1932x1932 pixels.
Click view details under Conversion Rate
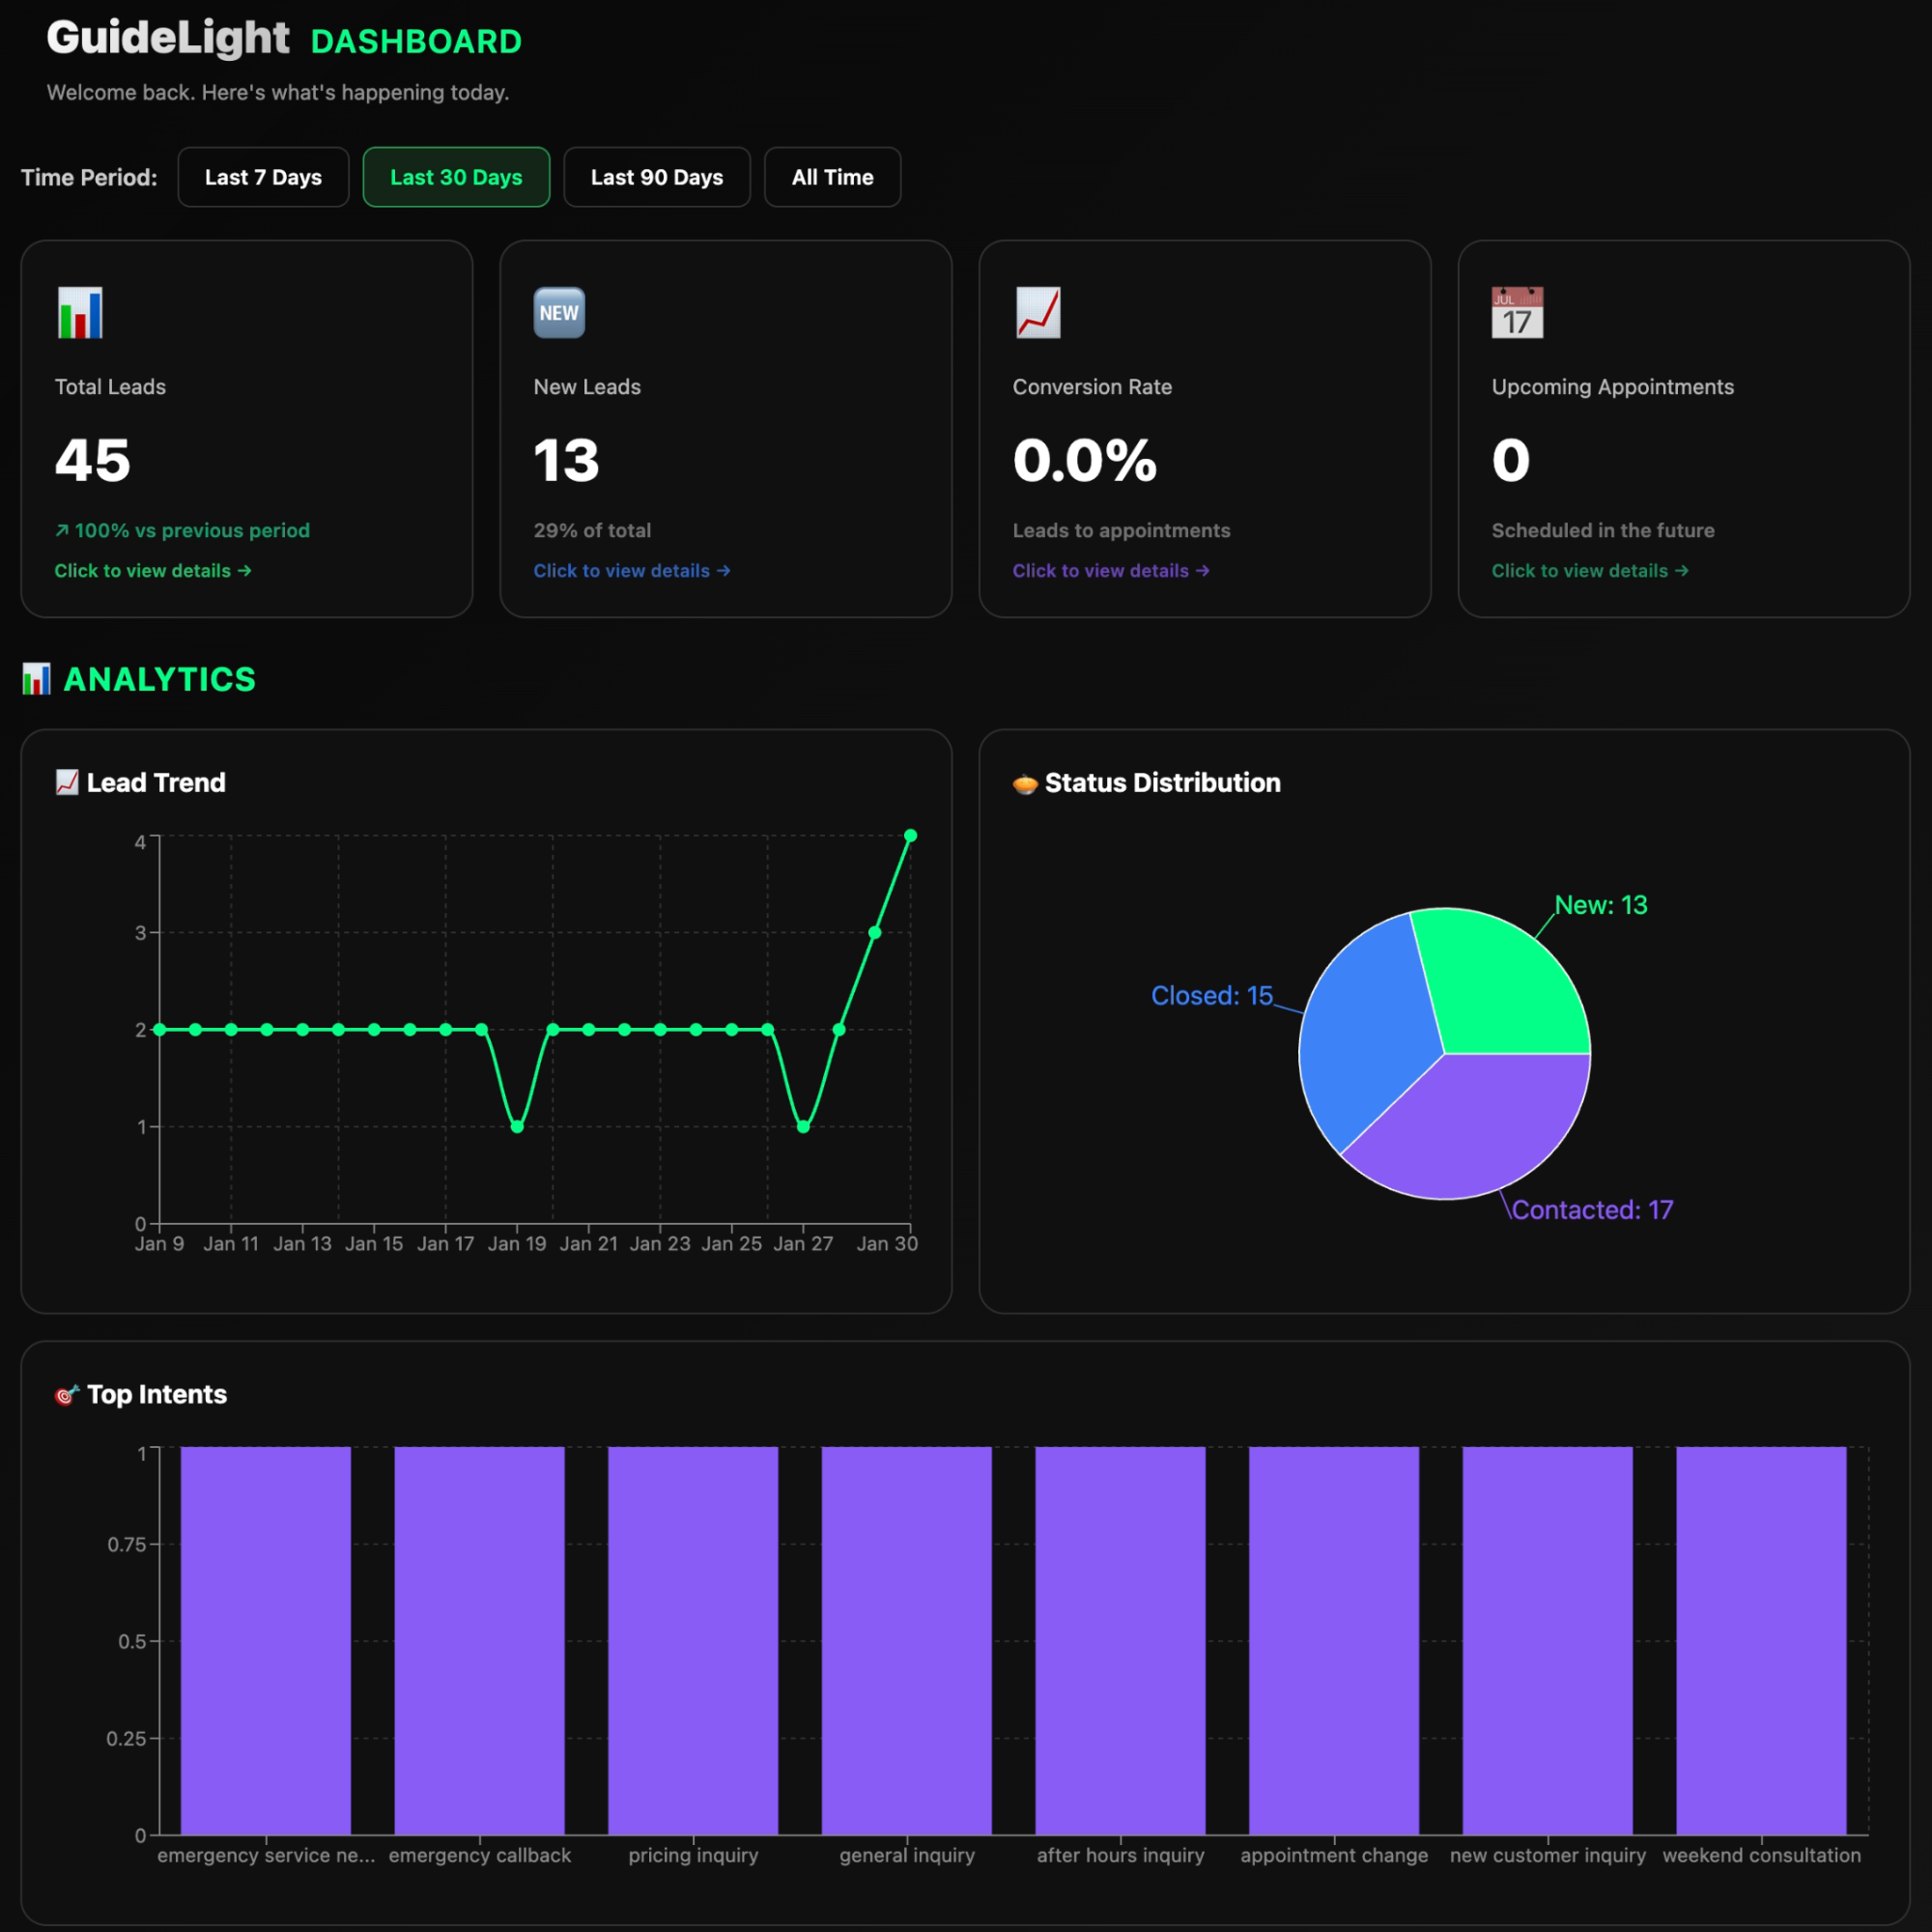click(1110, 570)
